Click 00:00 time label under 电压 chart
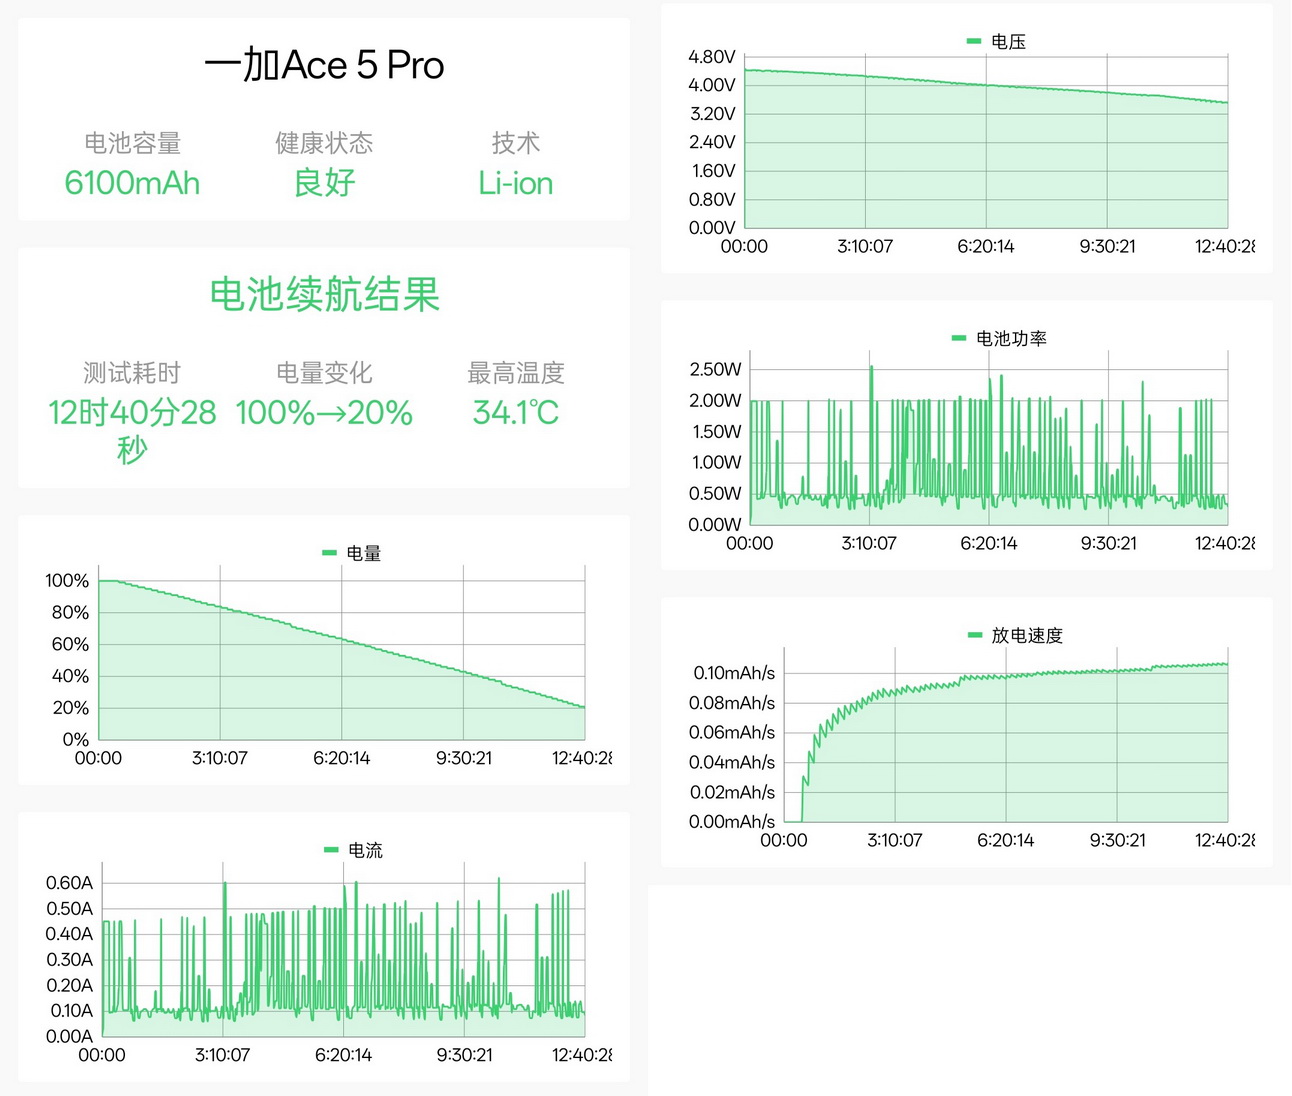Screen dimensions: 1292x1096 pos(744,247)
